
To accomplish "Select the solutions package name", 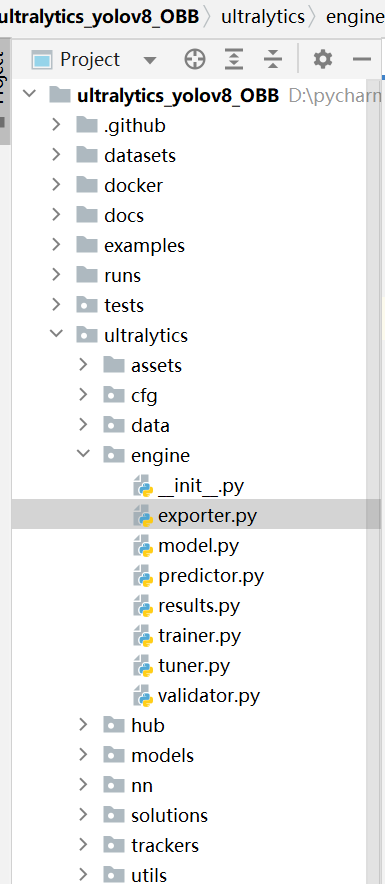I will click(169, 815).
